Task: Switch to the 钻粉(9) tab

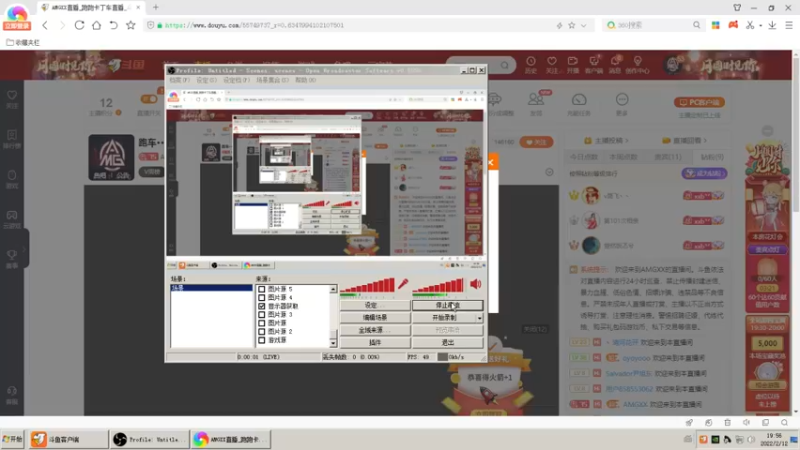Action: click(712, 157)
